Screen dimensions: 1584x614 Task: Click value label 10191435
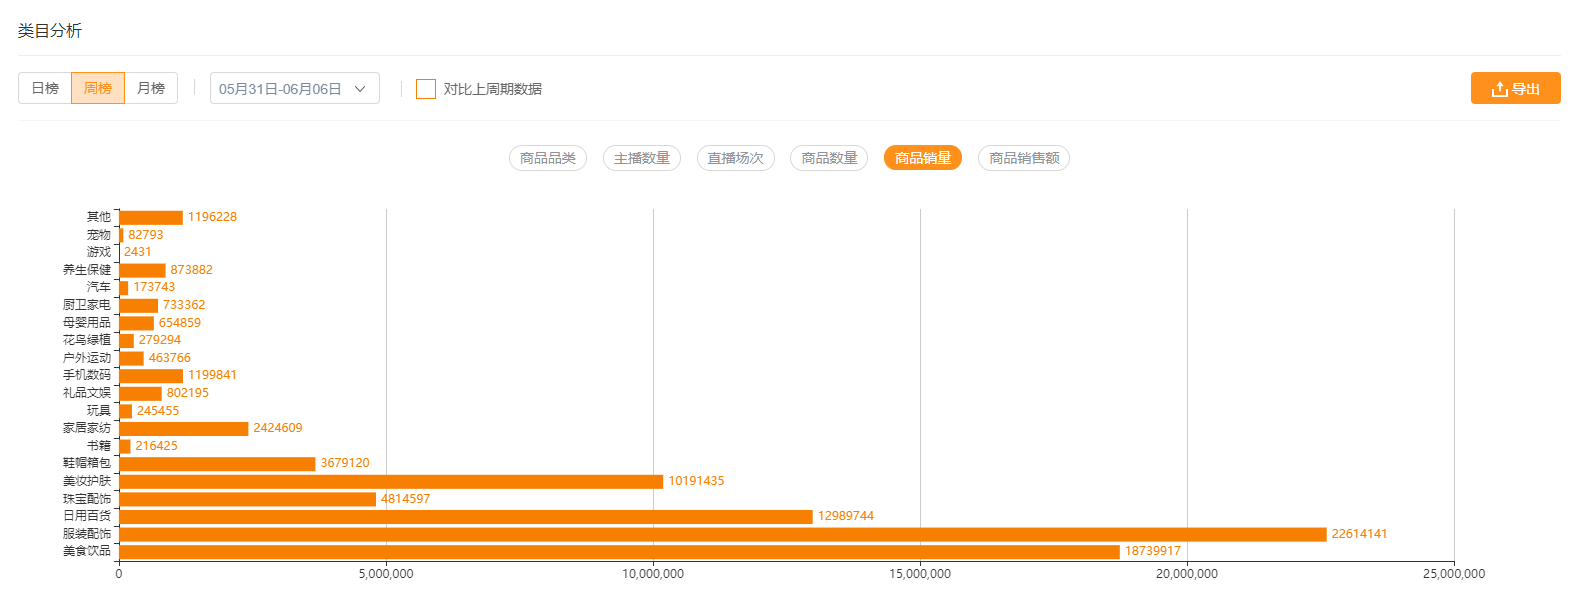pyautogui.click(x=696, y=481)
